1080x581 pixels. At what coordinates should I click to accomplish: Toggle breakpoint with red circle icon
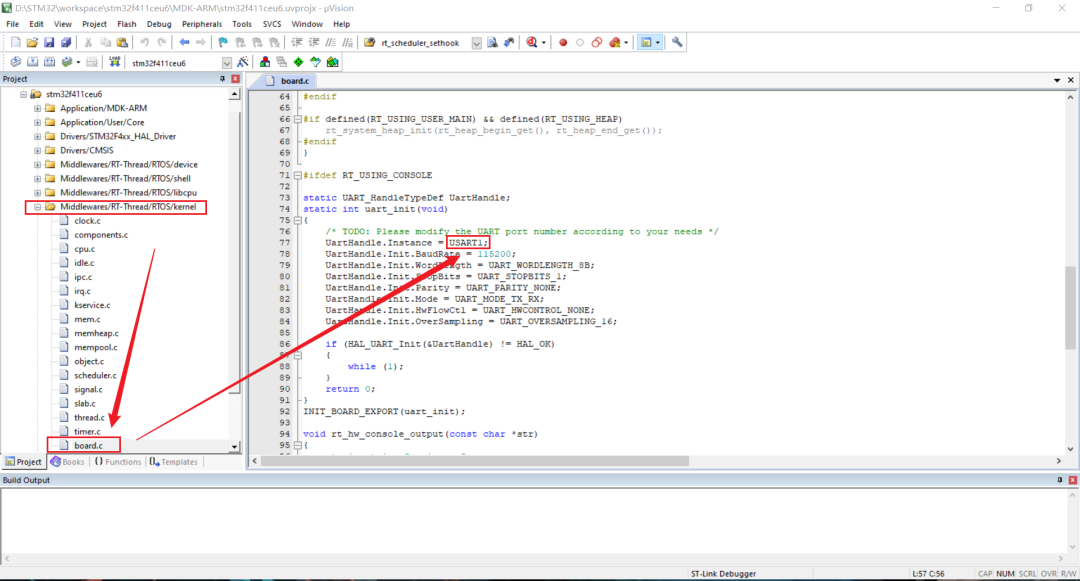coord(563,43)
